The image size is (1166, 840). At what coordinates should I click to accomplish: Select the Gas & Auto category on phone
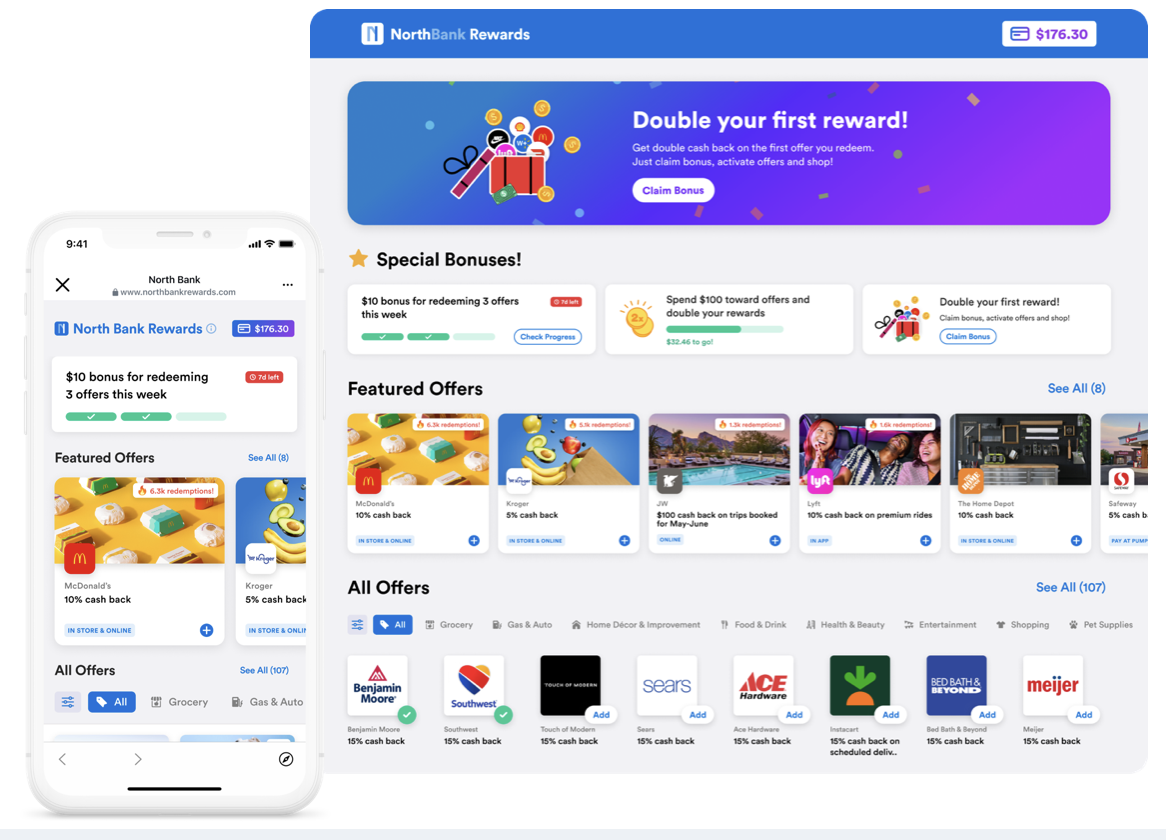(268, 702)
